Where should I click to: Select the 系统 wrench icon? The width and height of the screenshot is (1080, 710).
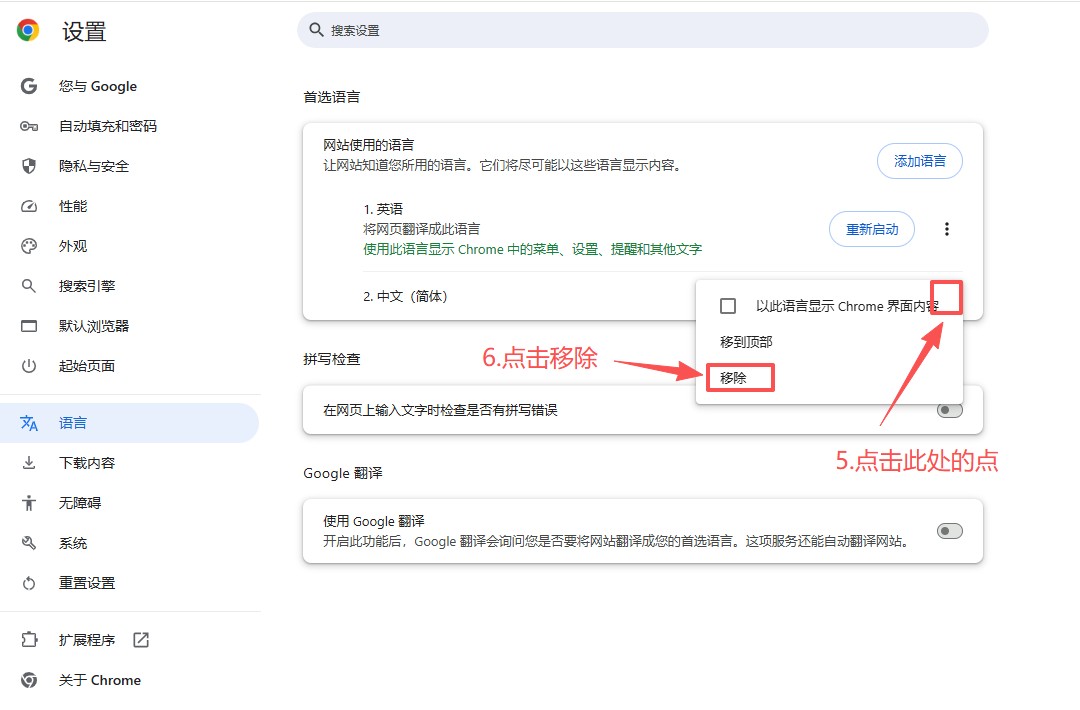click(x=28, y=542)
